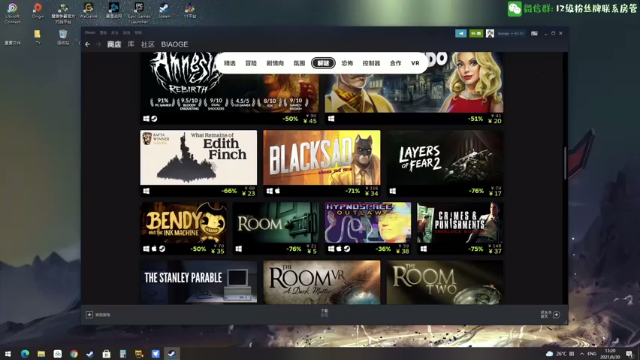This screenshot has width=640, height=360.
Task: Open the 库 (Library) tab
Action: coord(131,44)
